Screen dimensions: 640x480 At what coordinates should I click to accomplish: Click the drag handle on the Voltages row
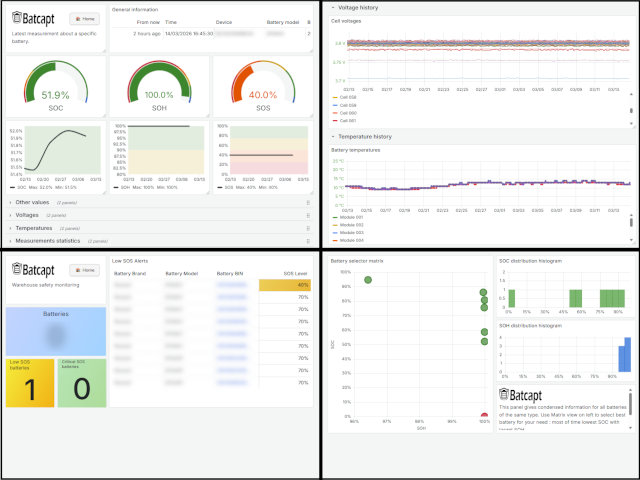308,215
